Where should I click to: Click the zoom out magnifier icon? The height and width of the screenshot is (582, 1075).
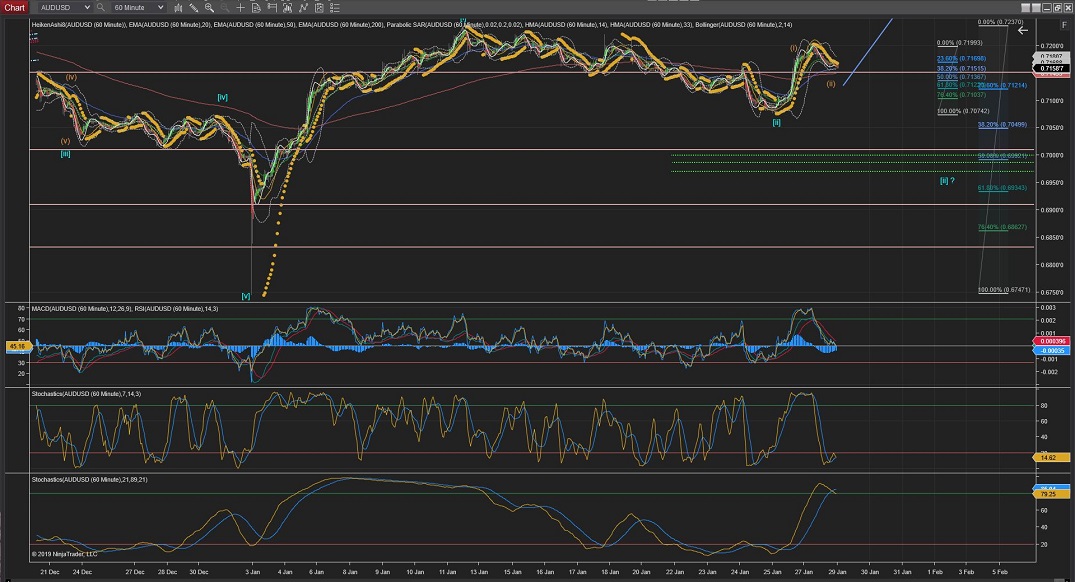224,8
